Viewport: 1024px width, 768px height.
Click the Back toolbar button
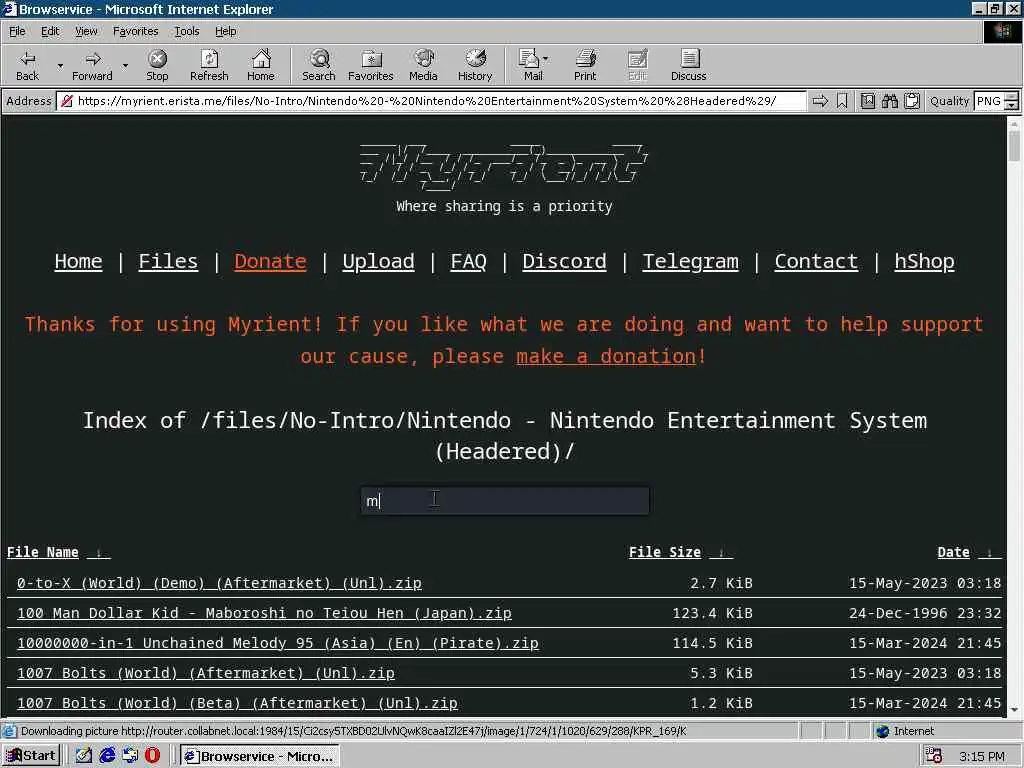coord(27,65)
